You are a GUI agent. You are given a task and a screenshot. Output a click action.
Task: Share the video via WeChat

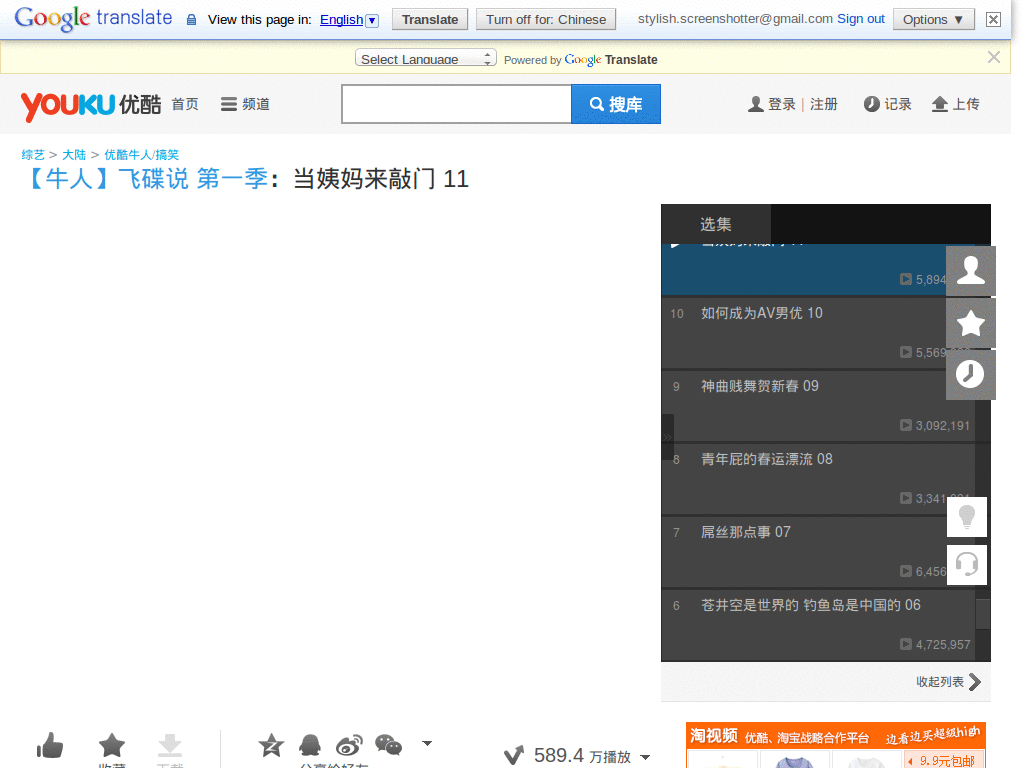(x=388, y=744)
